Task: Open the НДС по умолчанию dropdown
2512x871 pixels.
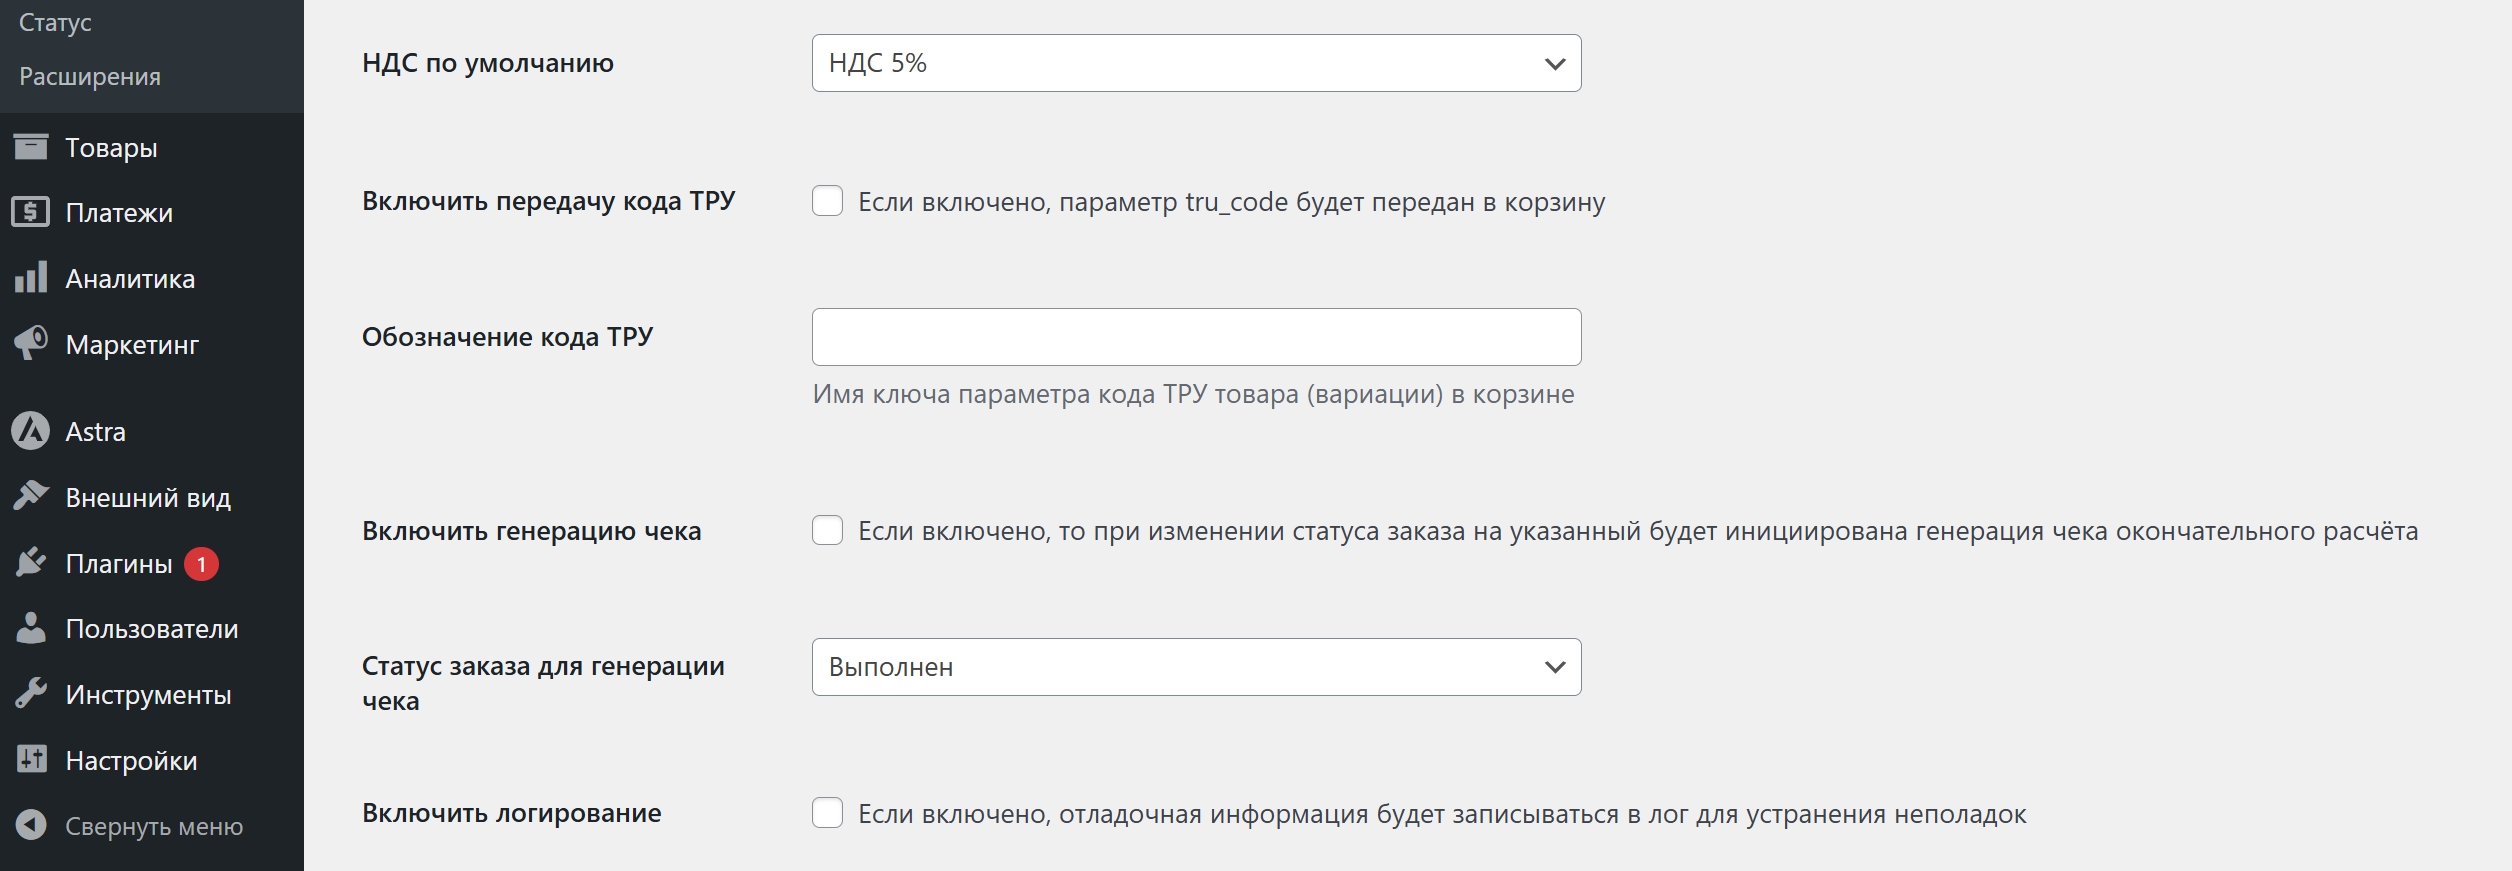Action: coord(1196,63)
